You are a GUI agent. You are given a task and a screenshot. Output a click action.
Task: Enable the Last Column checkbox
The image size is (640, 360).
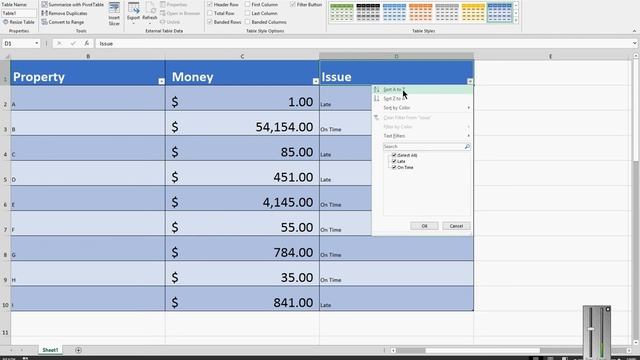point(248,13)
